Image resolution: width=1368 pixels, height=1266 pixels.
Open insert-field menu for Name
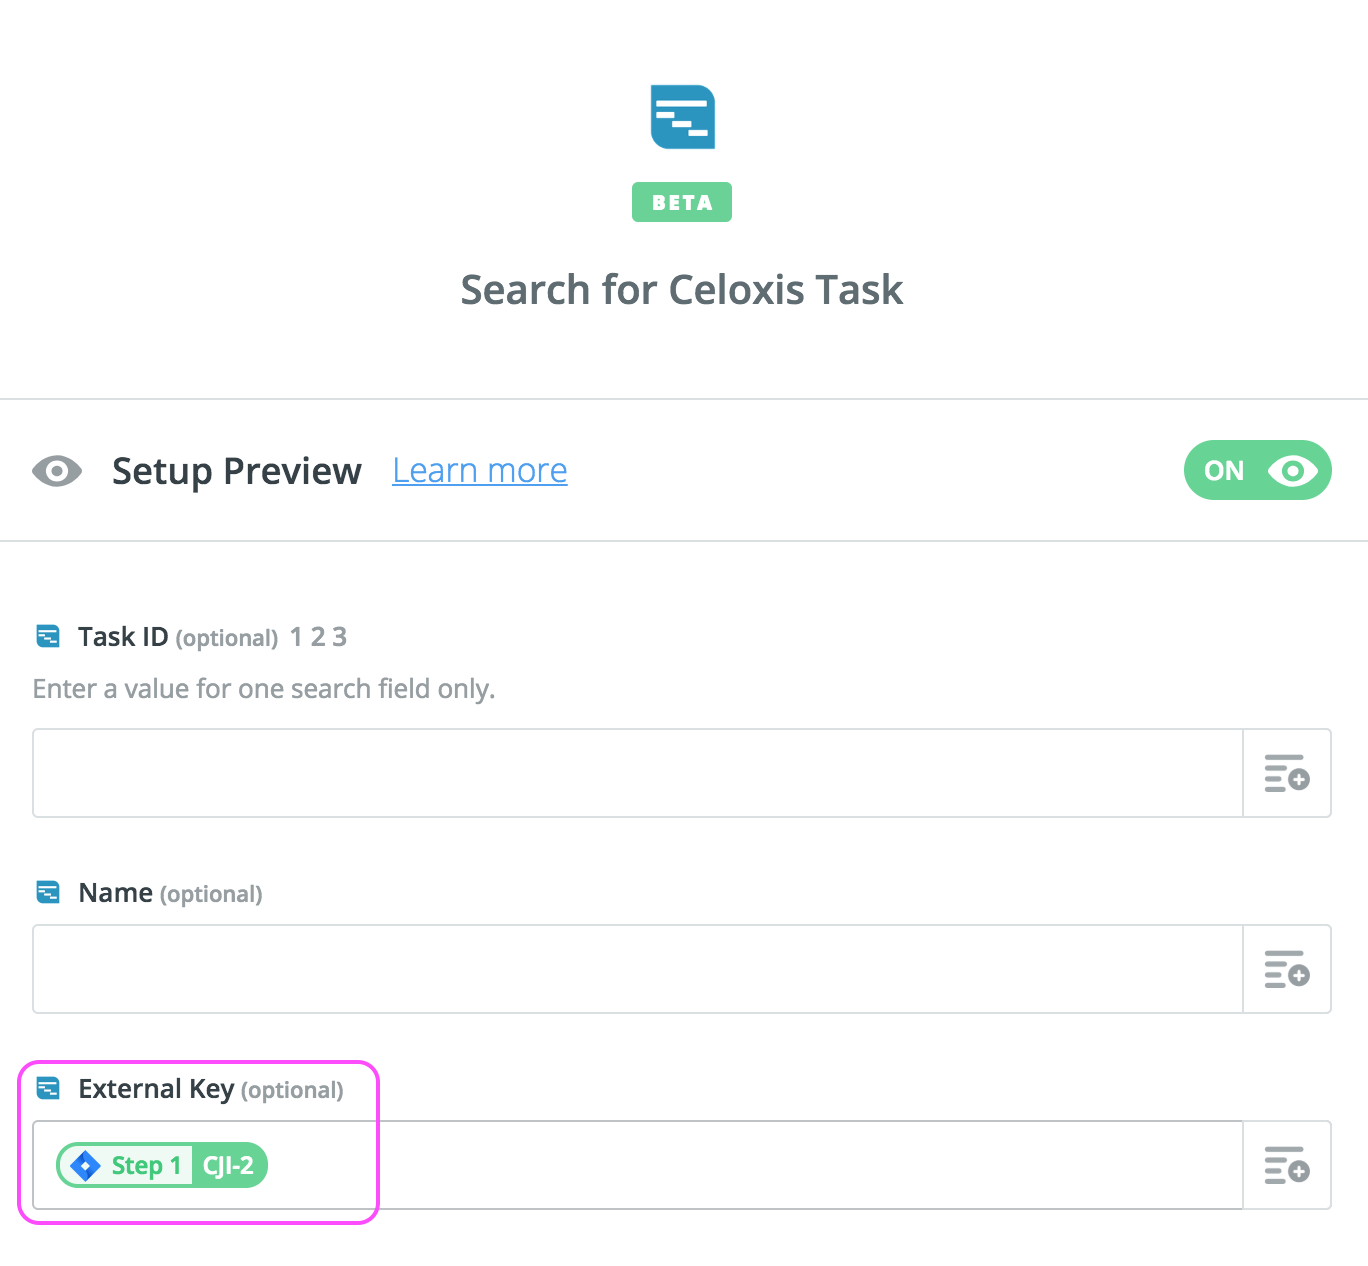1286,969
